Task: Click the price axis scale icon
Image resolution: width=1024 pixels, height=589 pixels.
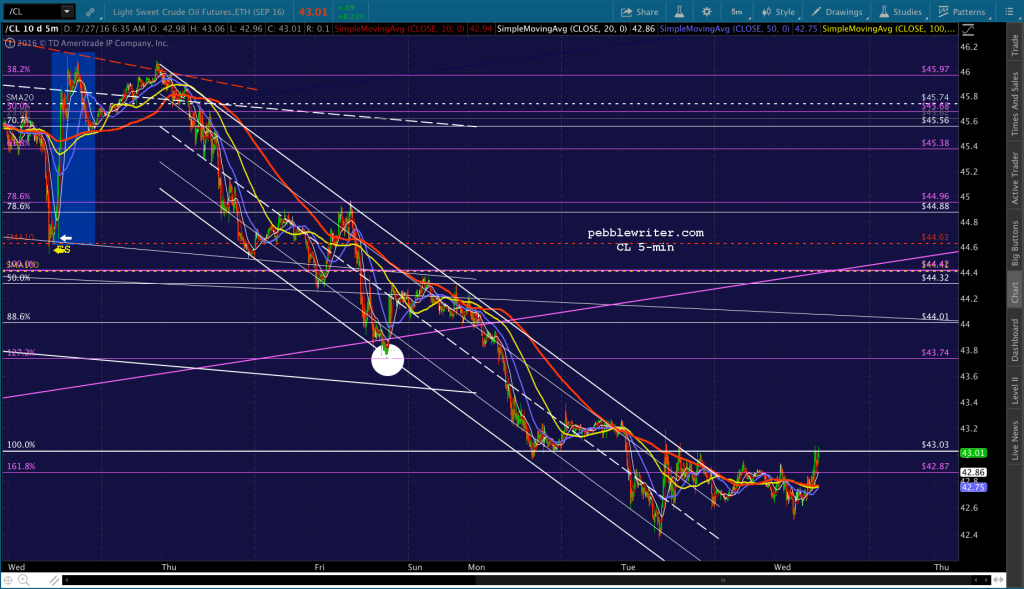Action: coord(968,29)
